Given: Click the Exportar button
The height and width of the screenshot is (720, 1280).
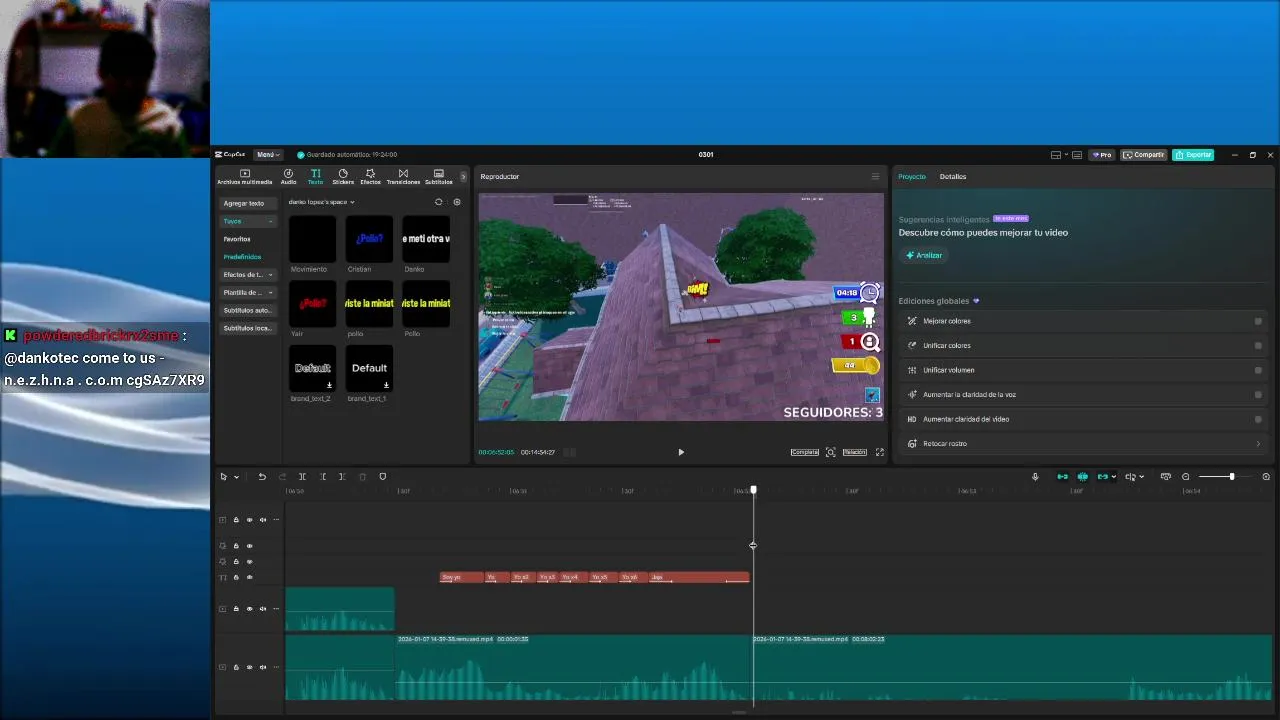Looking at the screenshot, I should tap(1193, 155).
